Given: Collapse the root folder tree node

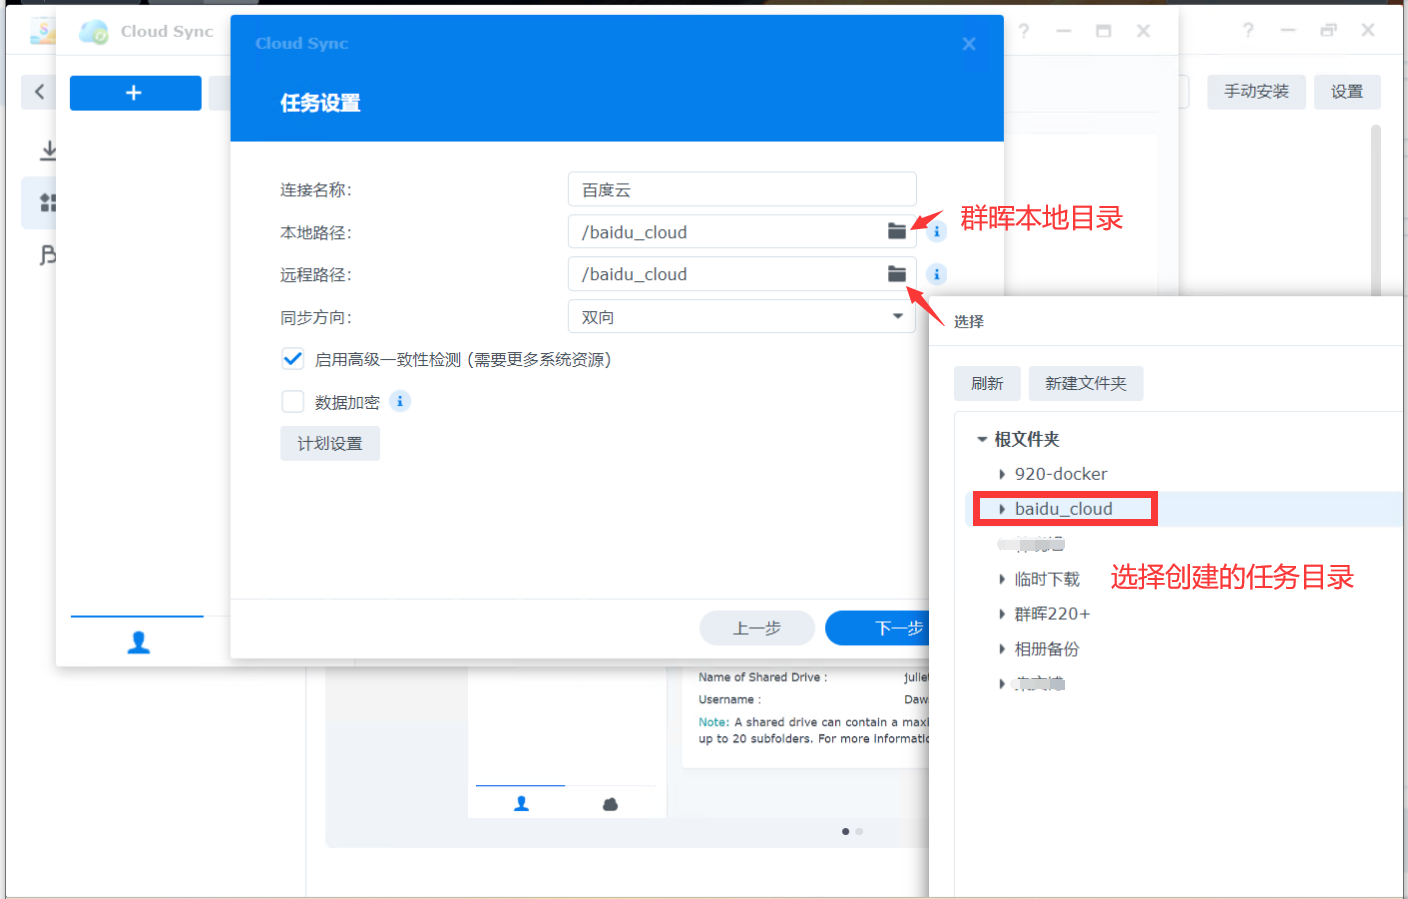Looking at the screenshot, I should [982, 439].
